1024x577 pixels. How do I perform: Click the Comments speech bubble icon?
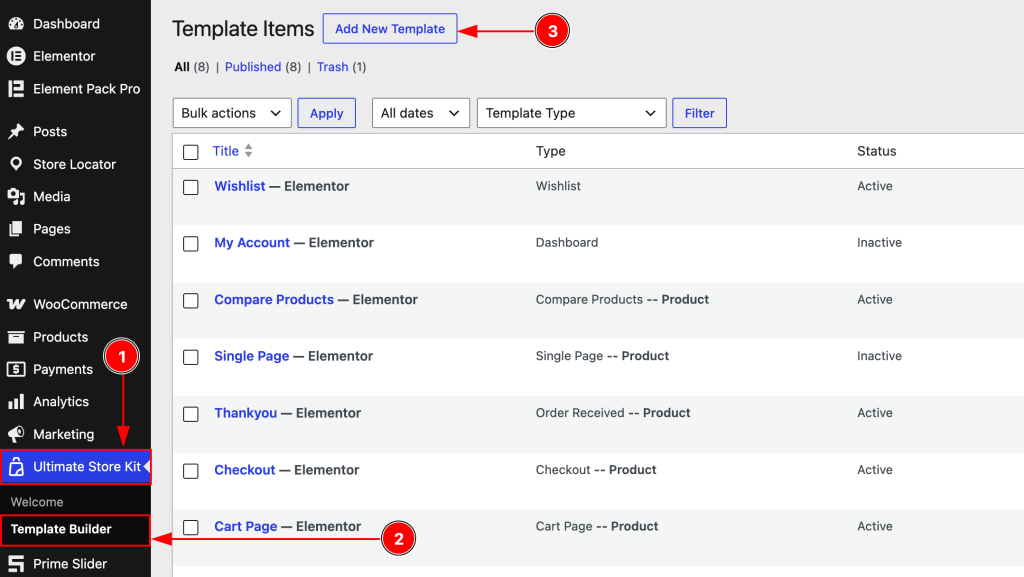click(x=16, y=262)
